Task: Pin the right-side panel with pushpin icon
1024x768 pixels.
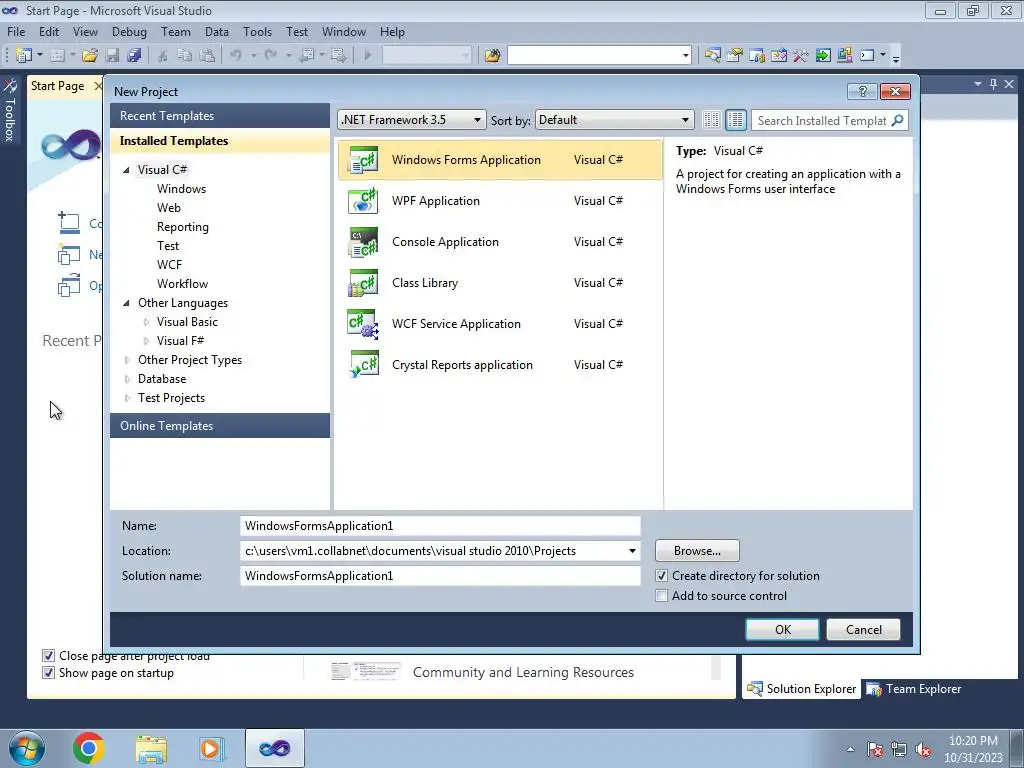Action: (993, 84)
